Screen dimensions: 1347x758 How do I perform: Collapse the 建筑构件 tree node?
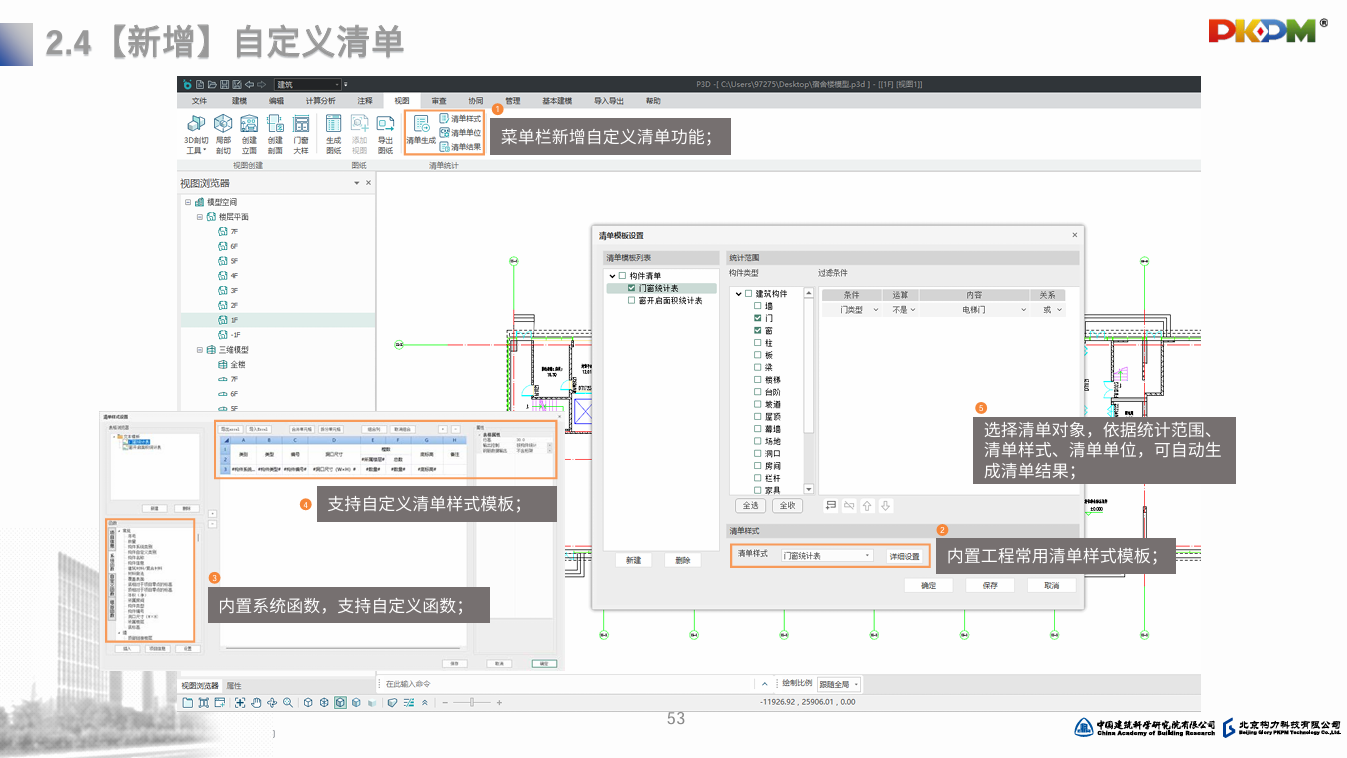[x=737, y=294]
